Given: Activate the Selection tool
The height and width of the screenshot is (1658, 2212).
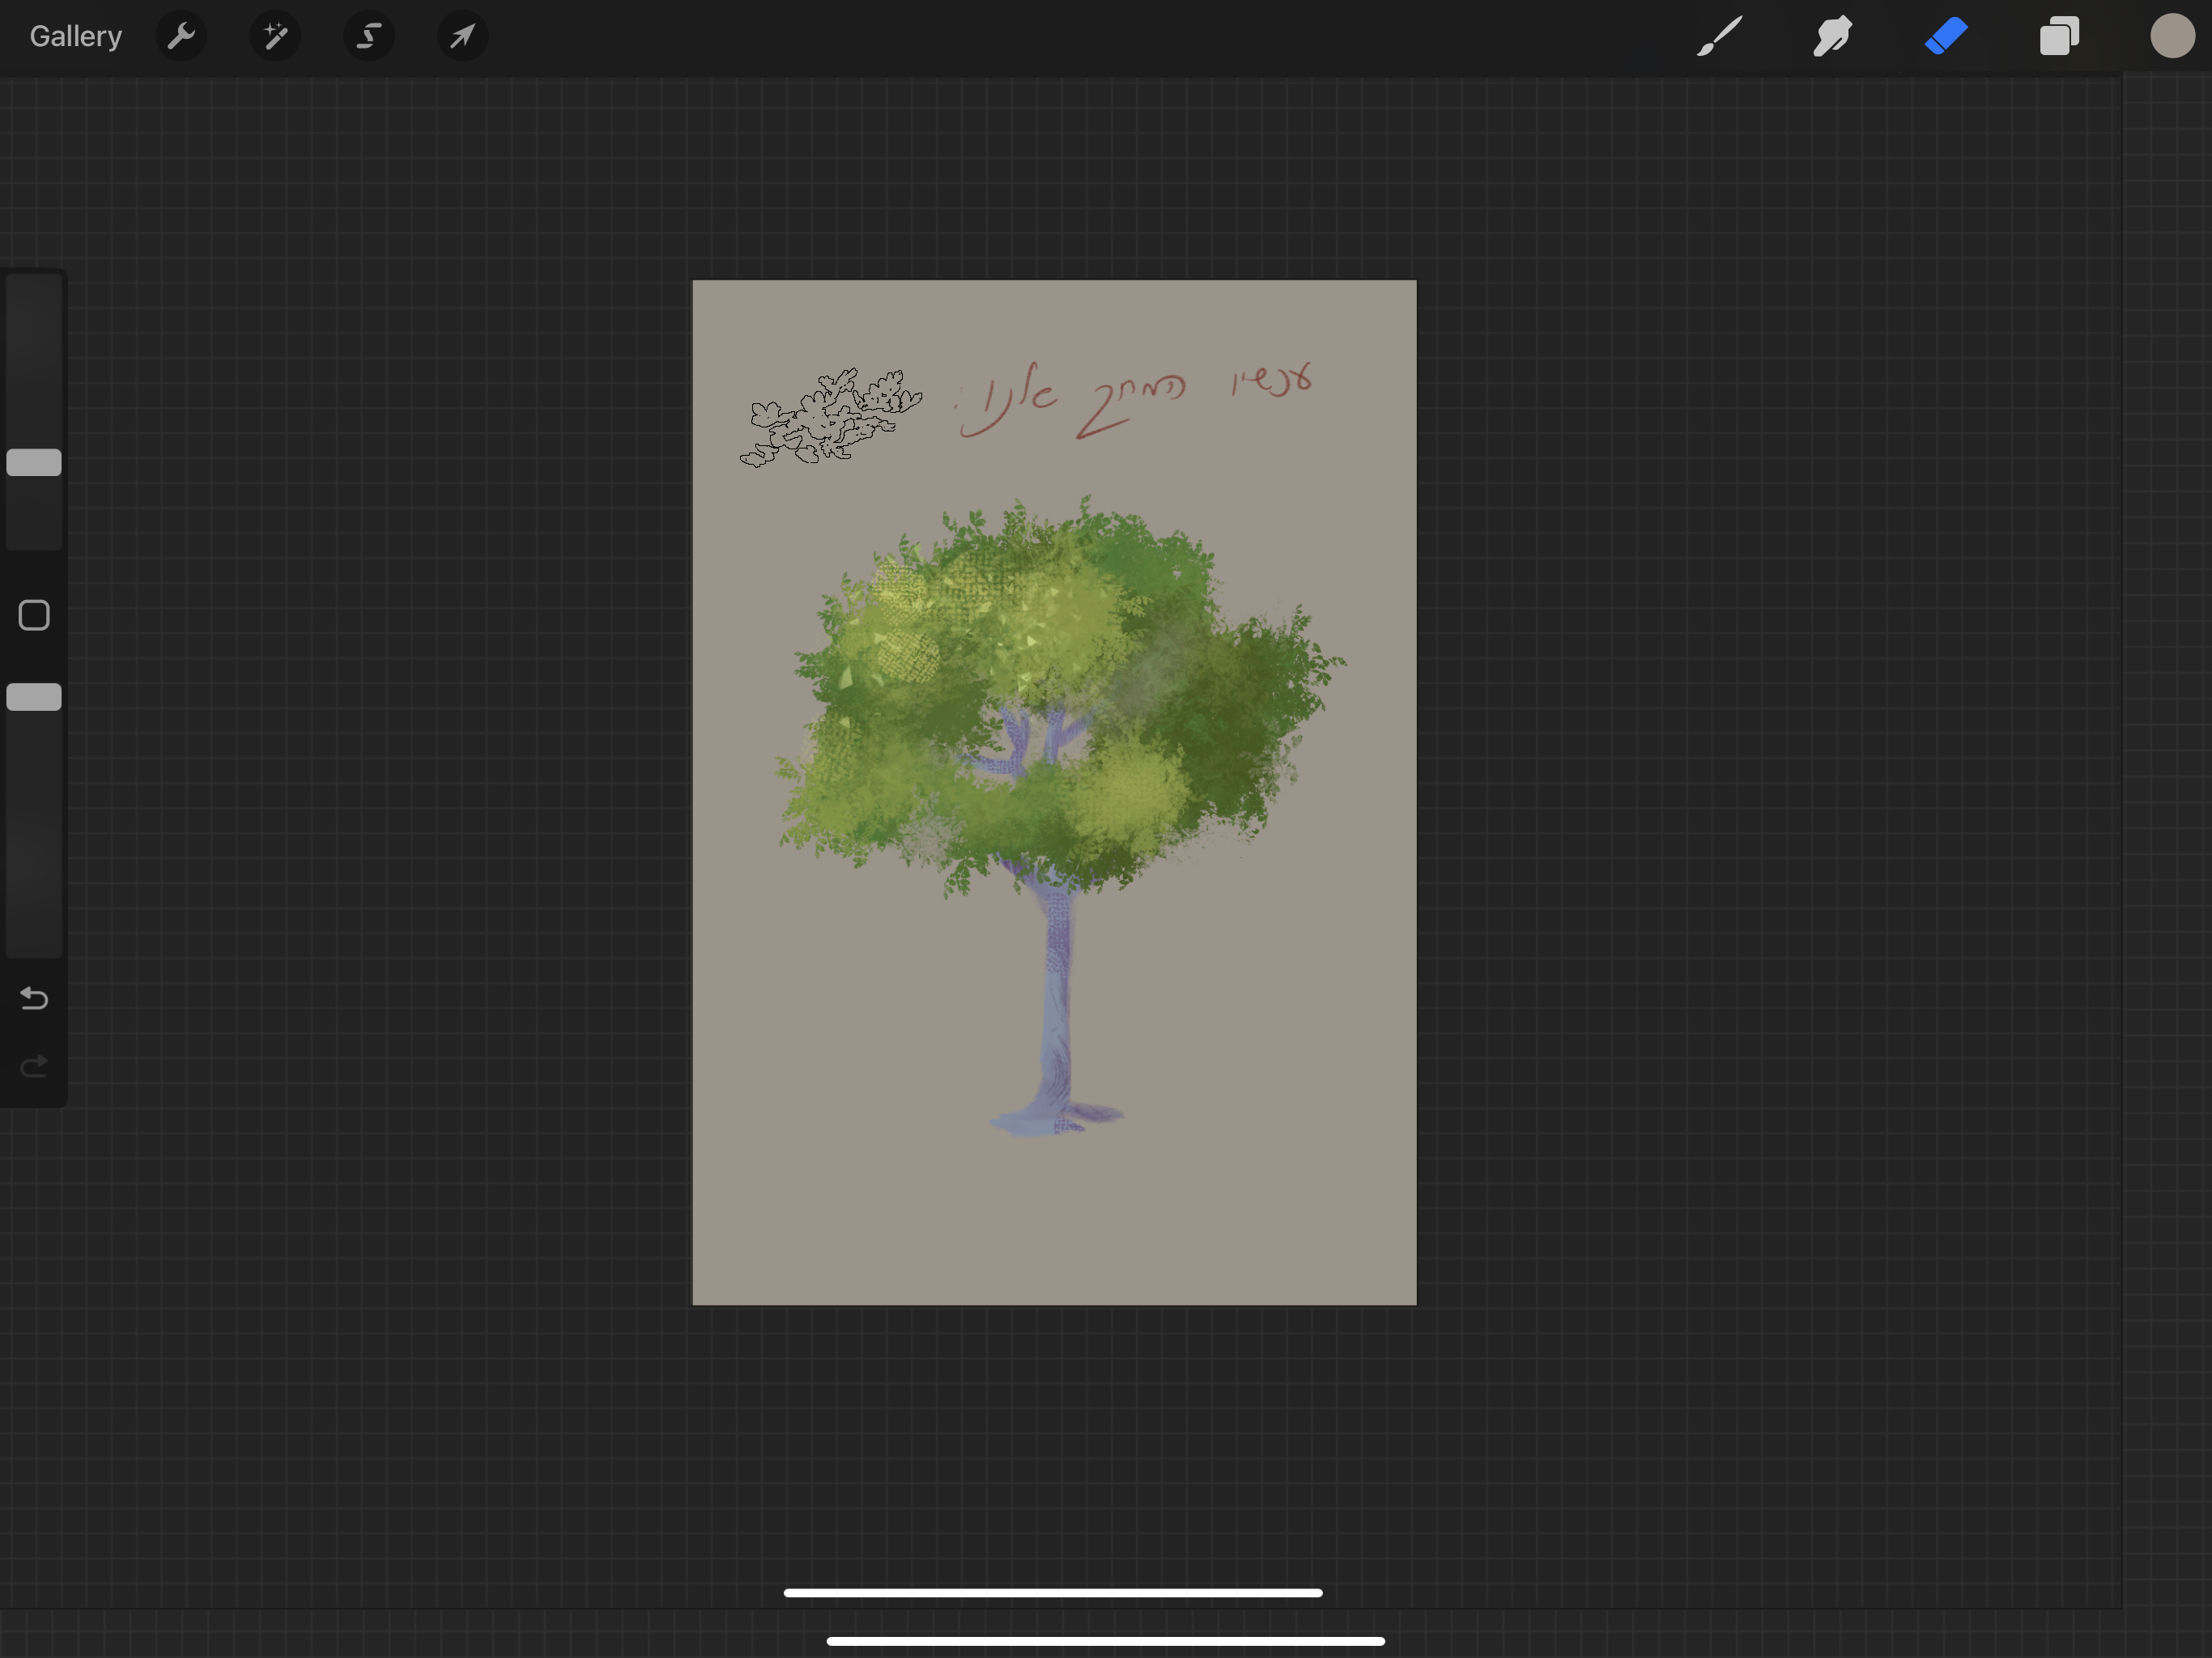Looking at the screenshot, I should pos(369,37).
